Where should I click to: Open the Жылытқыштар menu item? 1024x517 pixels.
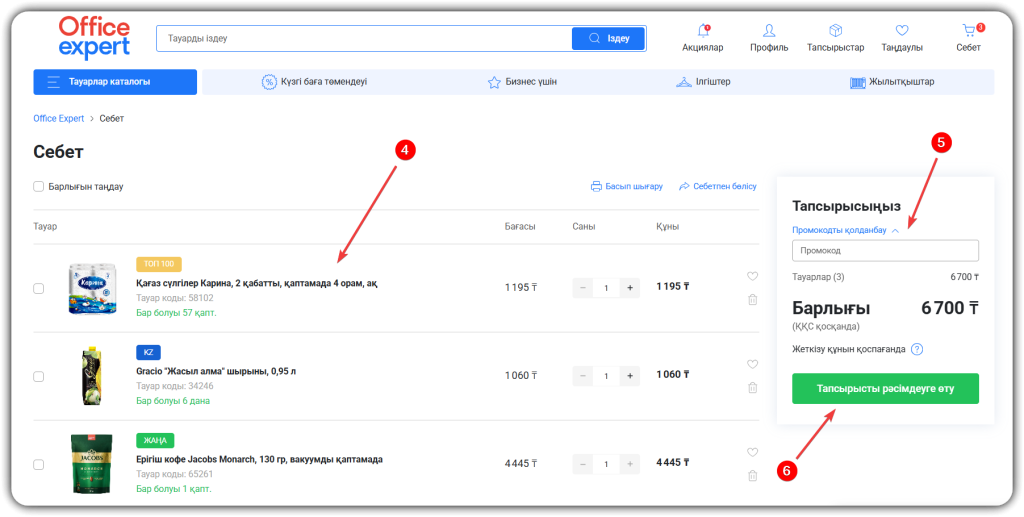pos(892,82)
